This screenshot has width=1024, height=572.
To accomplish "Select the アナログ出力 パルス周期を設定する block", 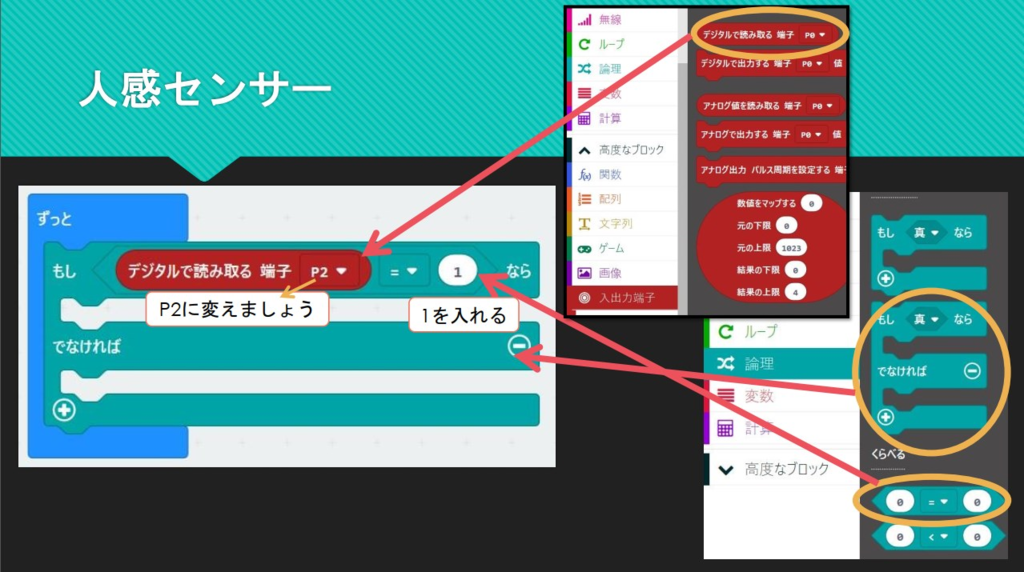I will [x=771, y=170].
